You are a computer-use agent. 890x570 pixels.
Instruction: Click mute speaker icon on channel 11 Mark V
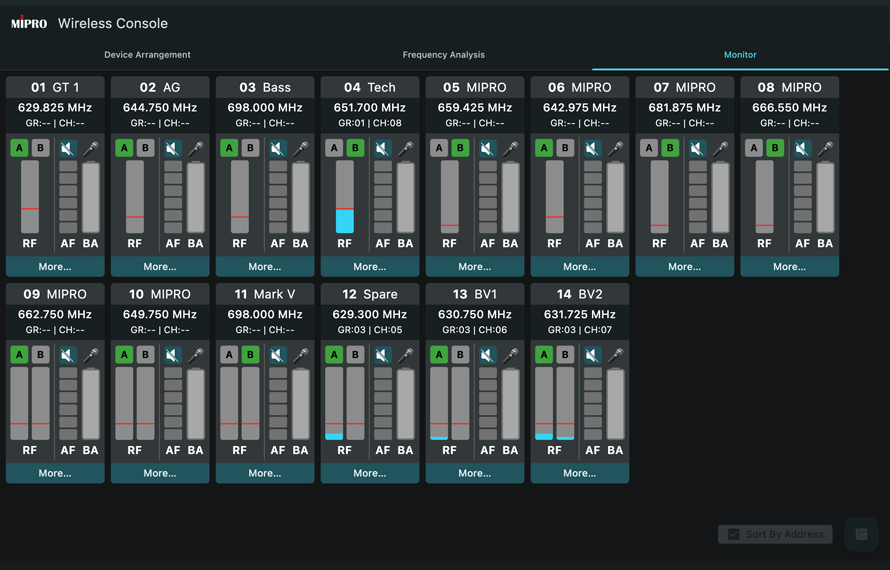click(278, 355)
